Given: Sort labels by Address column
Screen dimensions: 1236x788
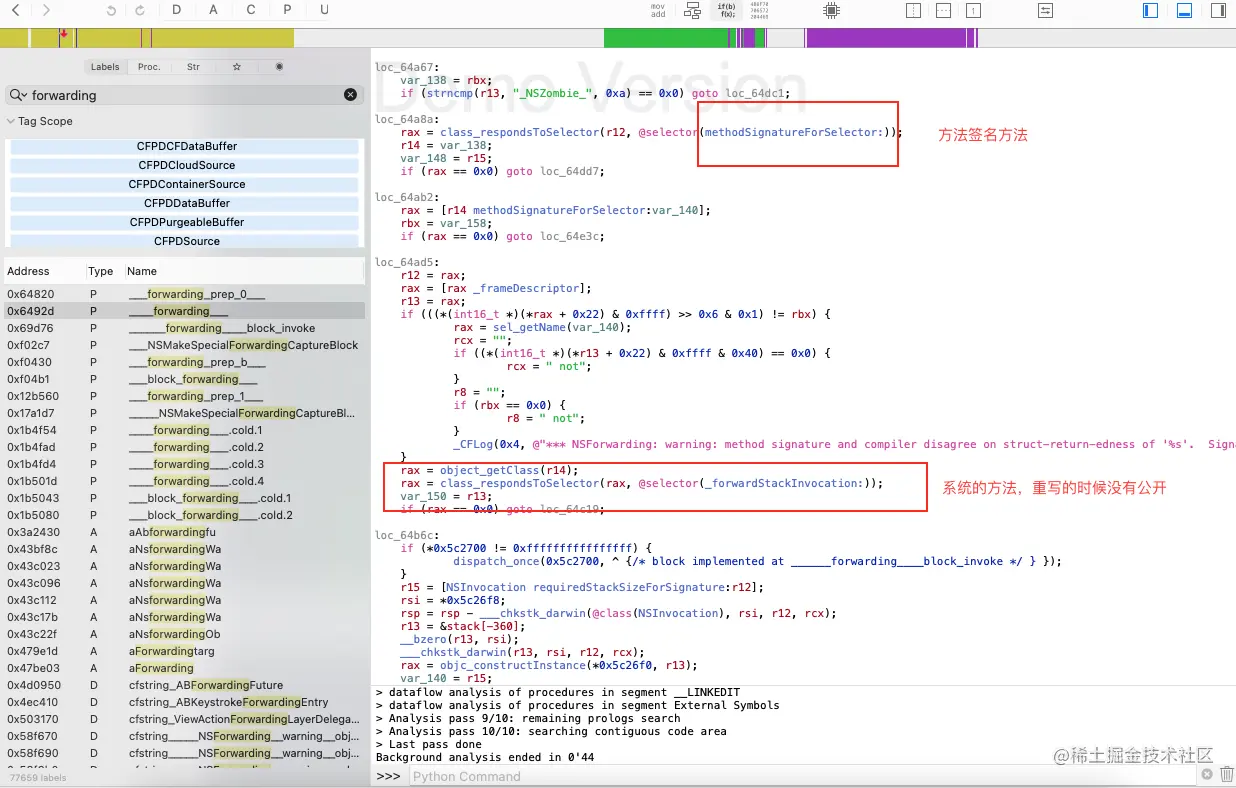Looking at the screenshot, I should point(44,271).
